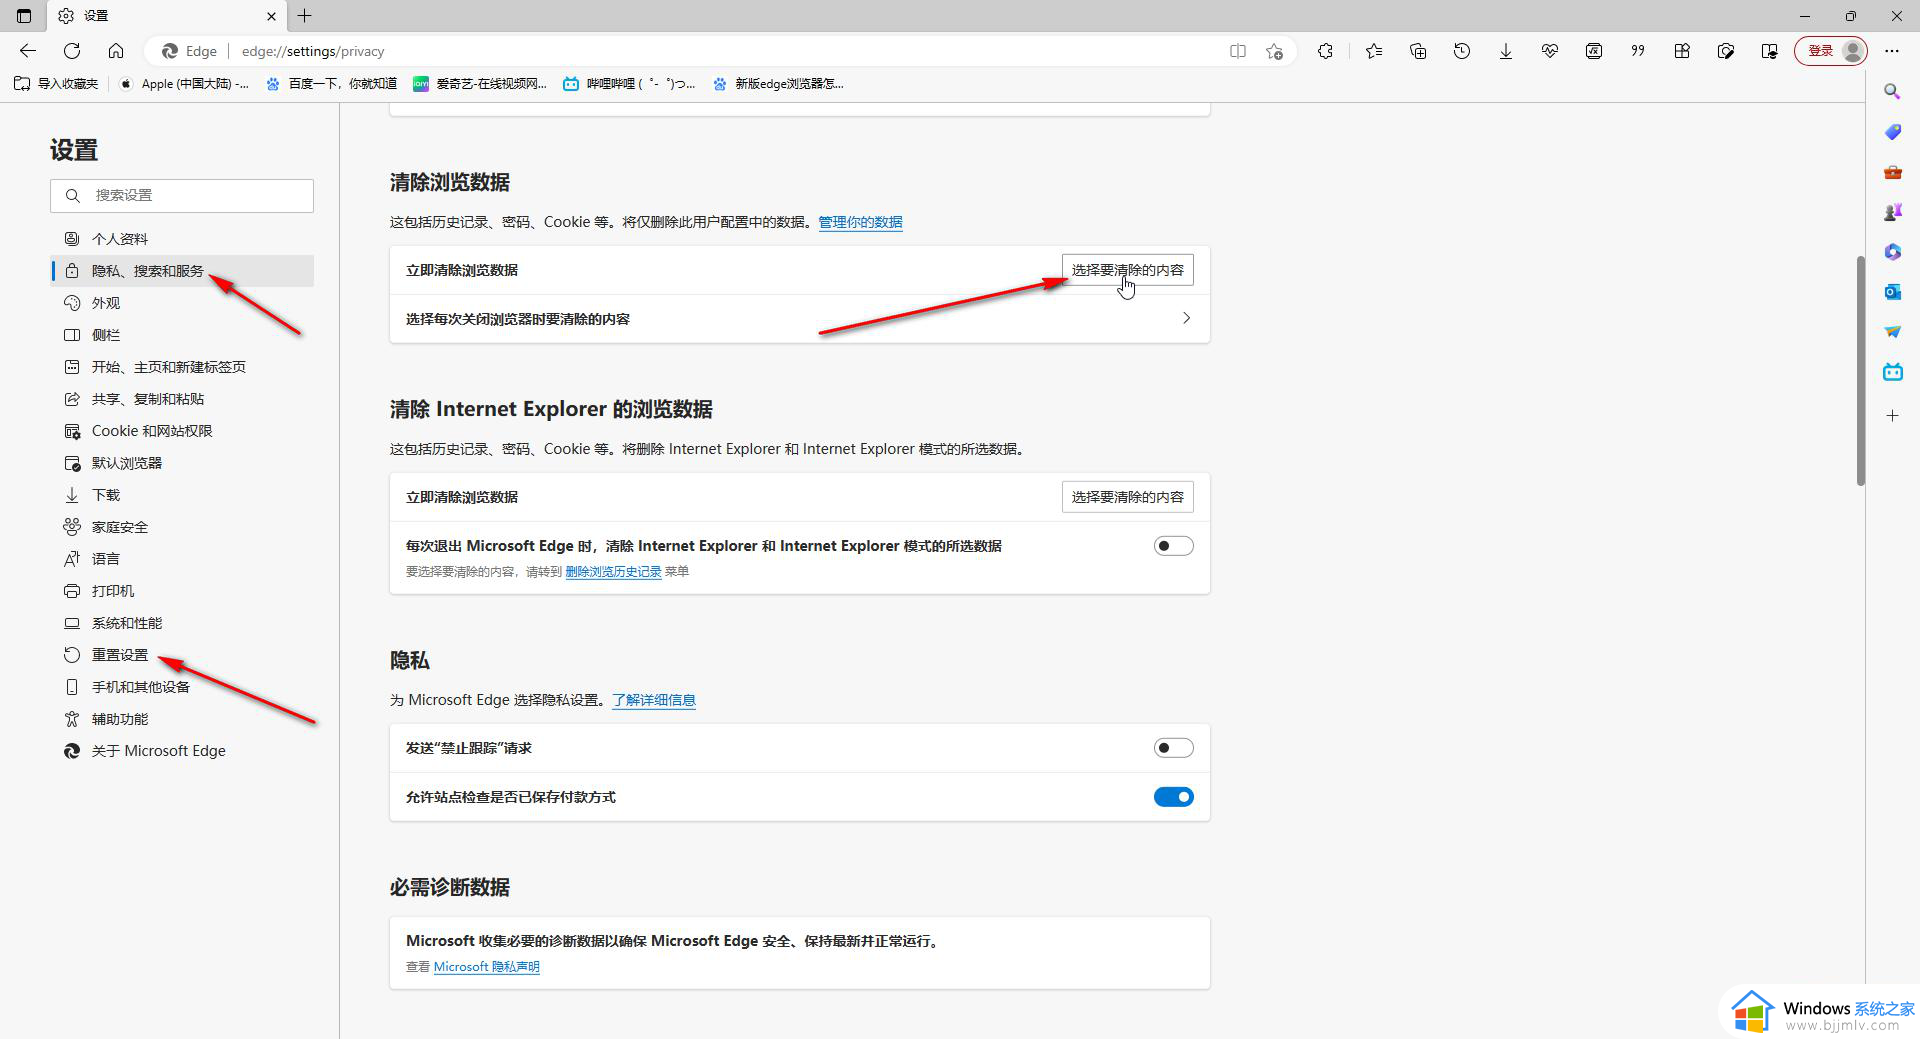1920x1039 pixels.
Task: Open the sidebar Bilibili icon
Action: [1892, 372]
